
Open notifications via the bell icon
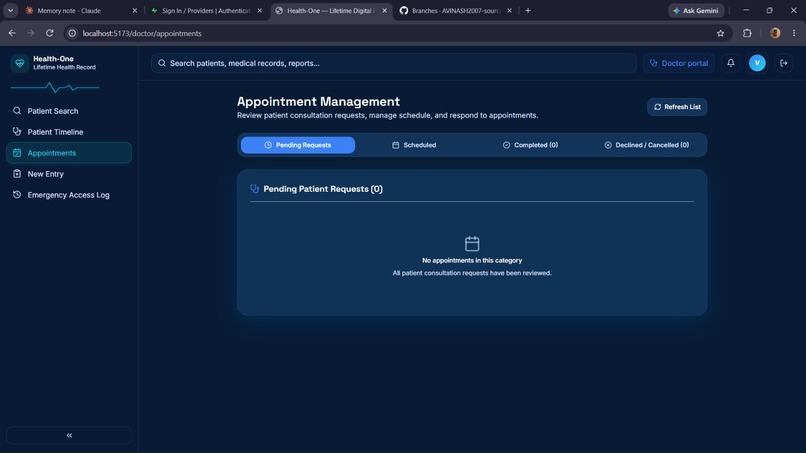(730, 63)
